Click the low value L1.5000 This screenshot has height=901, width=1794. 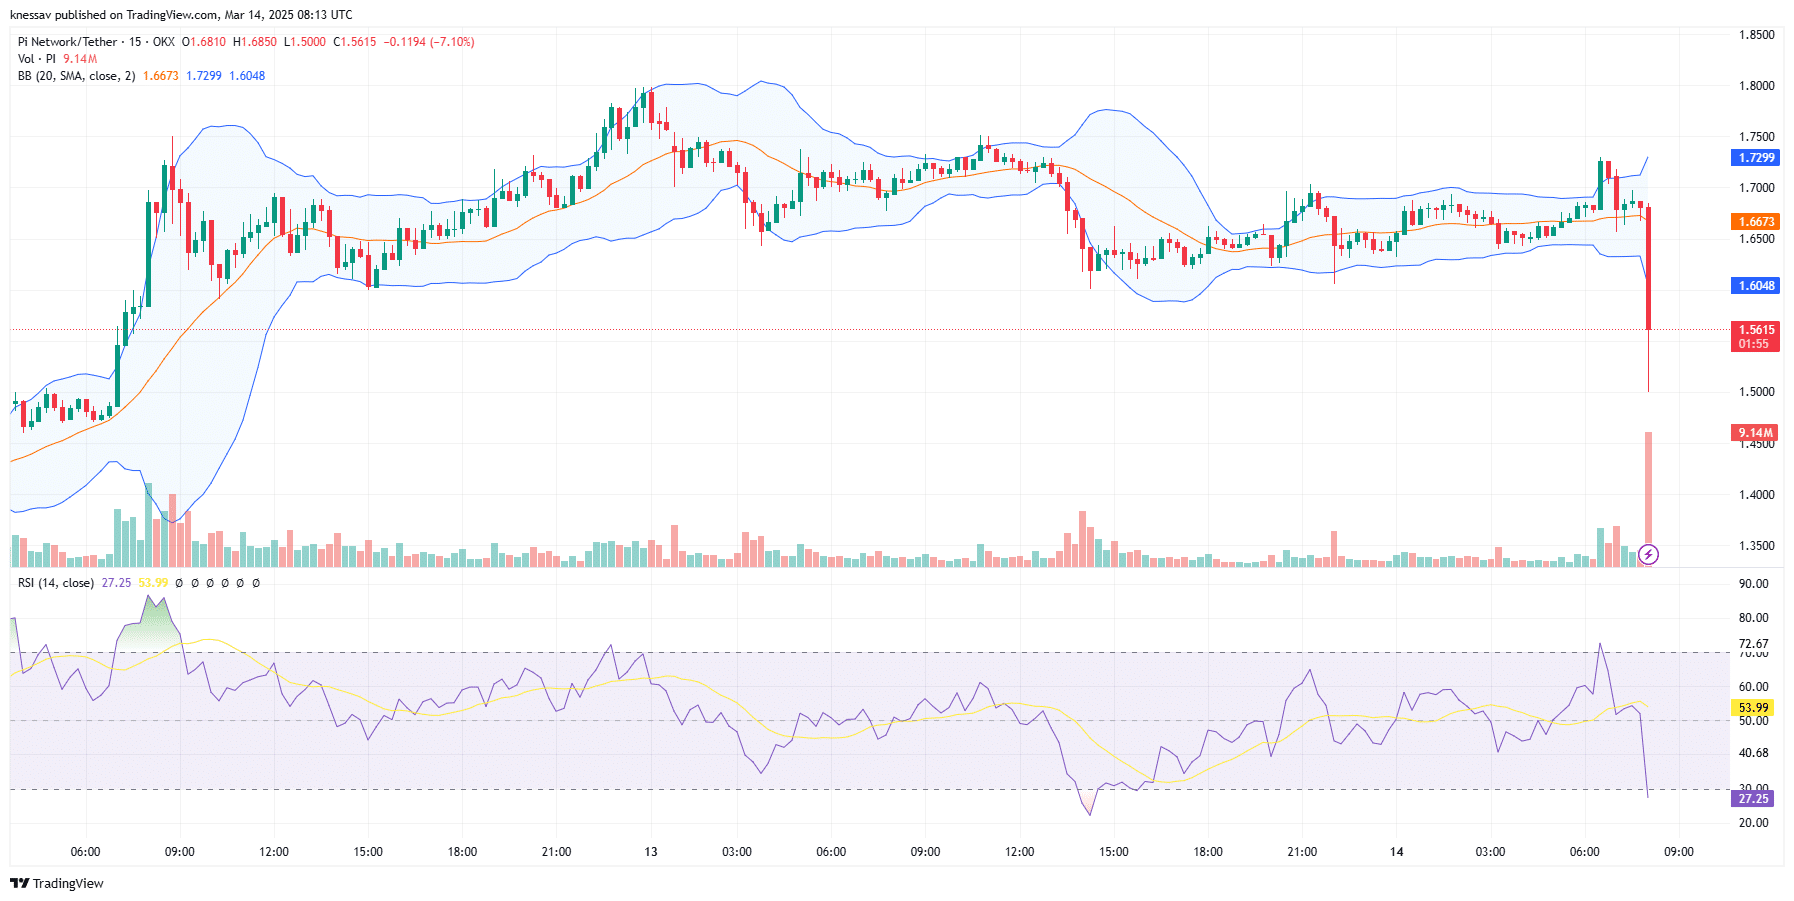coord(305,42)
